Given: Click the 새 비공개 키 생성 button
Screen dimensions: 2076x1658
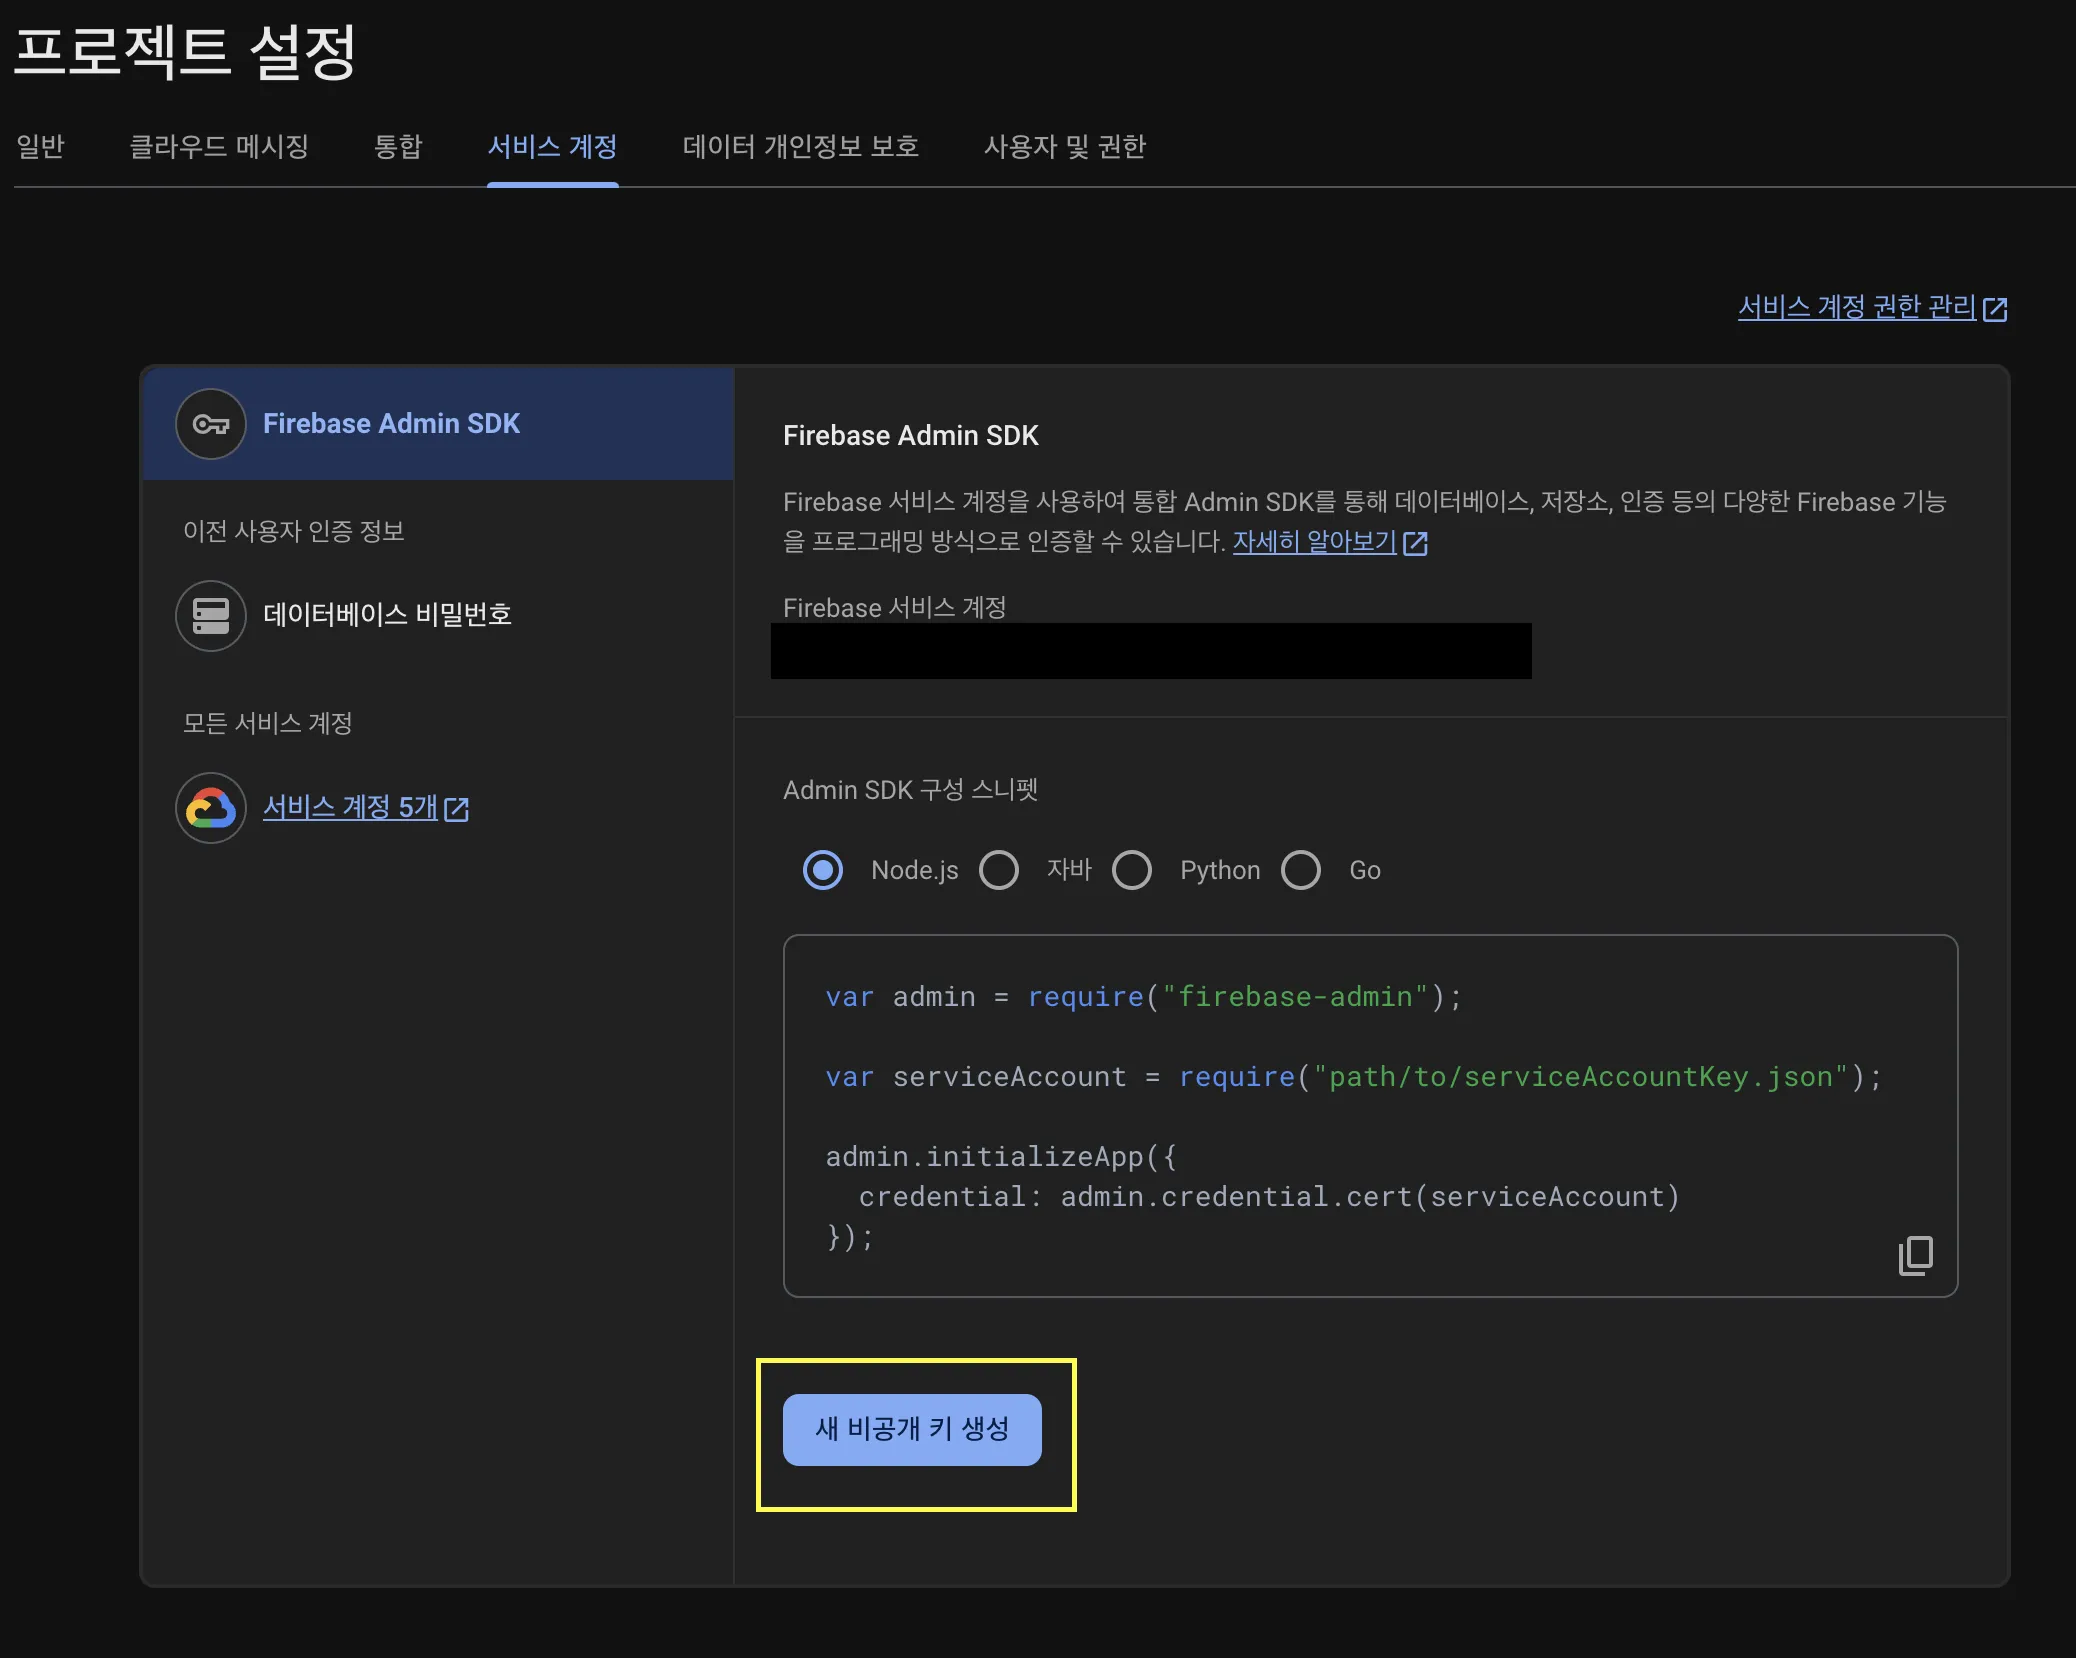Looking at the screenshot, I should coord(911,1429).
